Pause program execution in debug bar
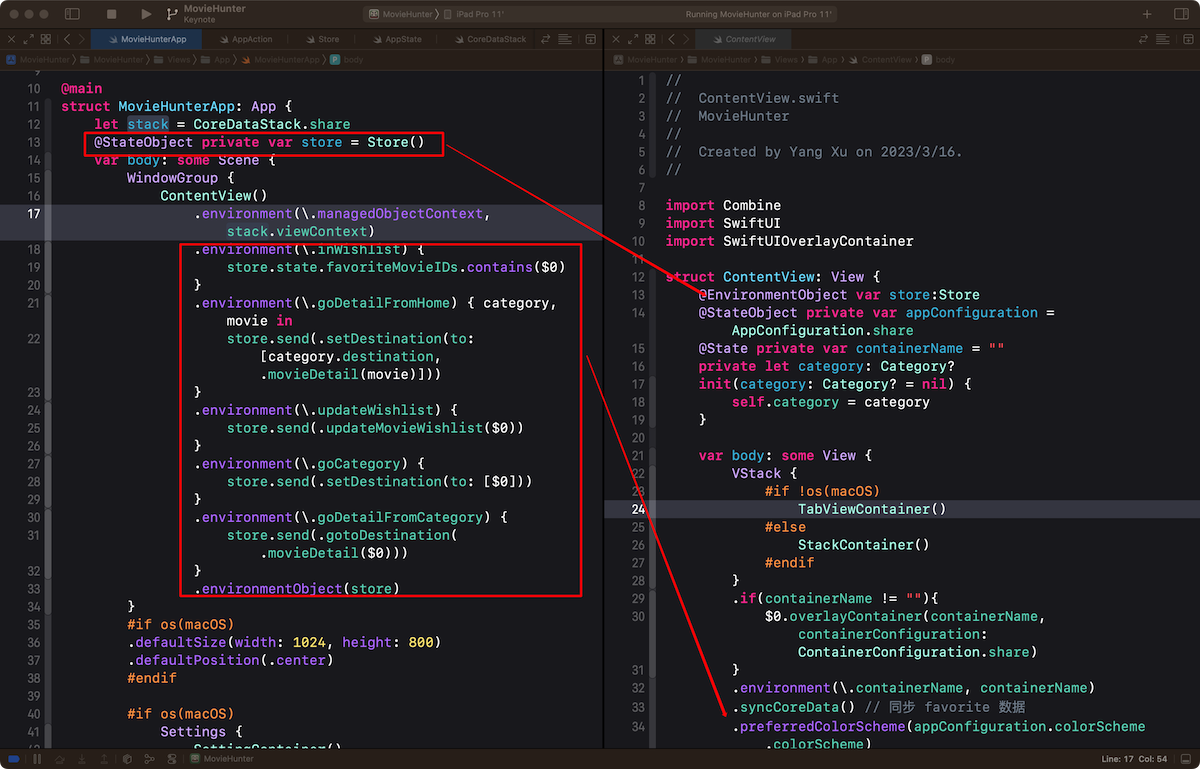The width and height of the screenshot is (1200, 769). [37, 759]
